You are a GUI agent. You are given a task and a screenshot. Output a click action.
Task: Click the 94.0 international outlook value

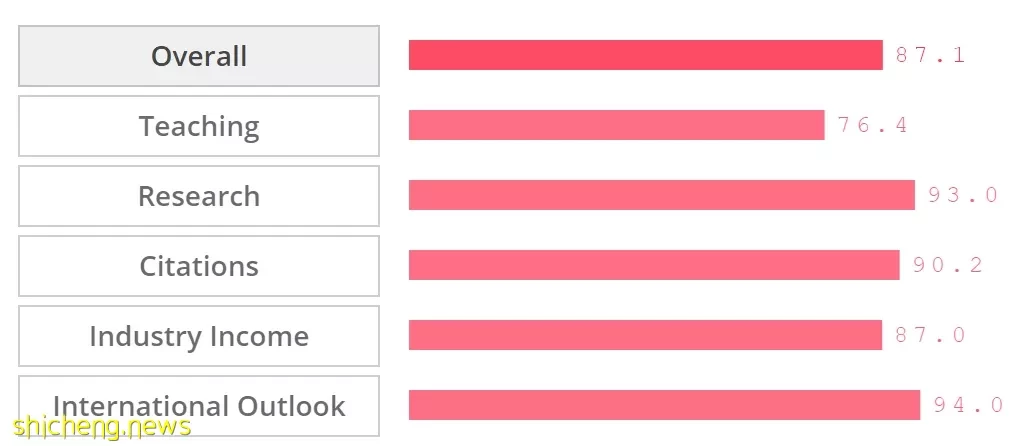coord(968,405)
